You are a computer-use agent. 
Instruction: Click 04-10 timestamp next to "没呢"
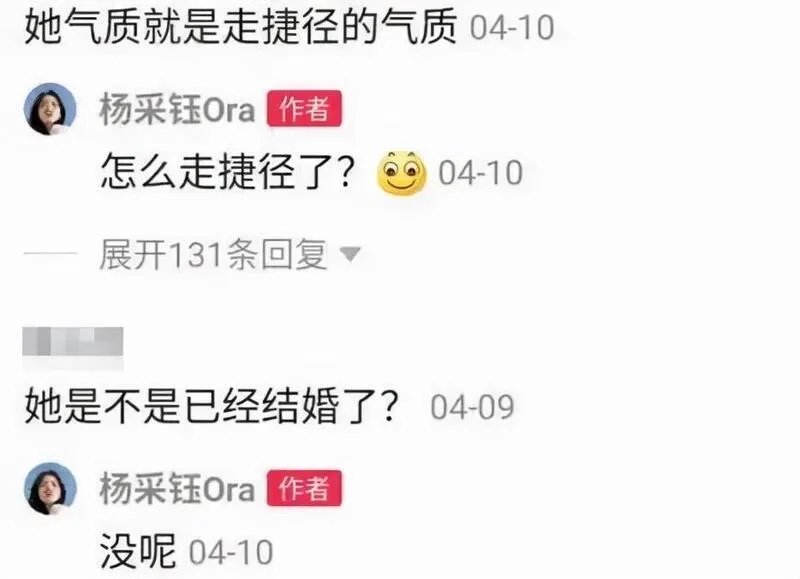click(231, 552)
